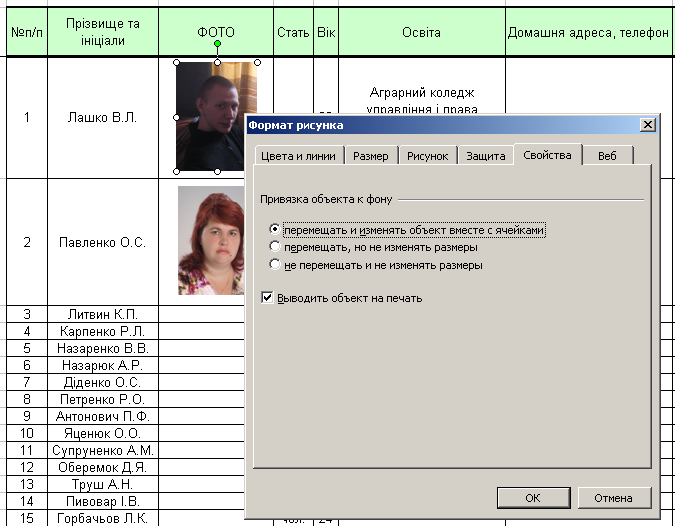Click the bottom-left resize handle of selected photo

[176, 171]
